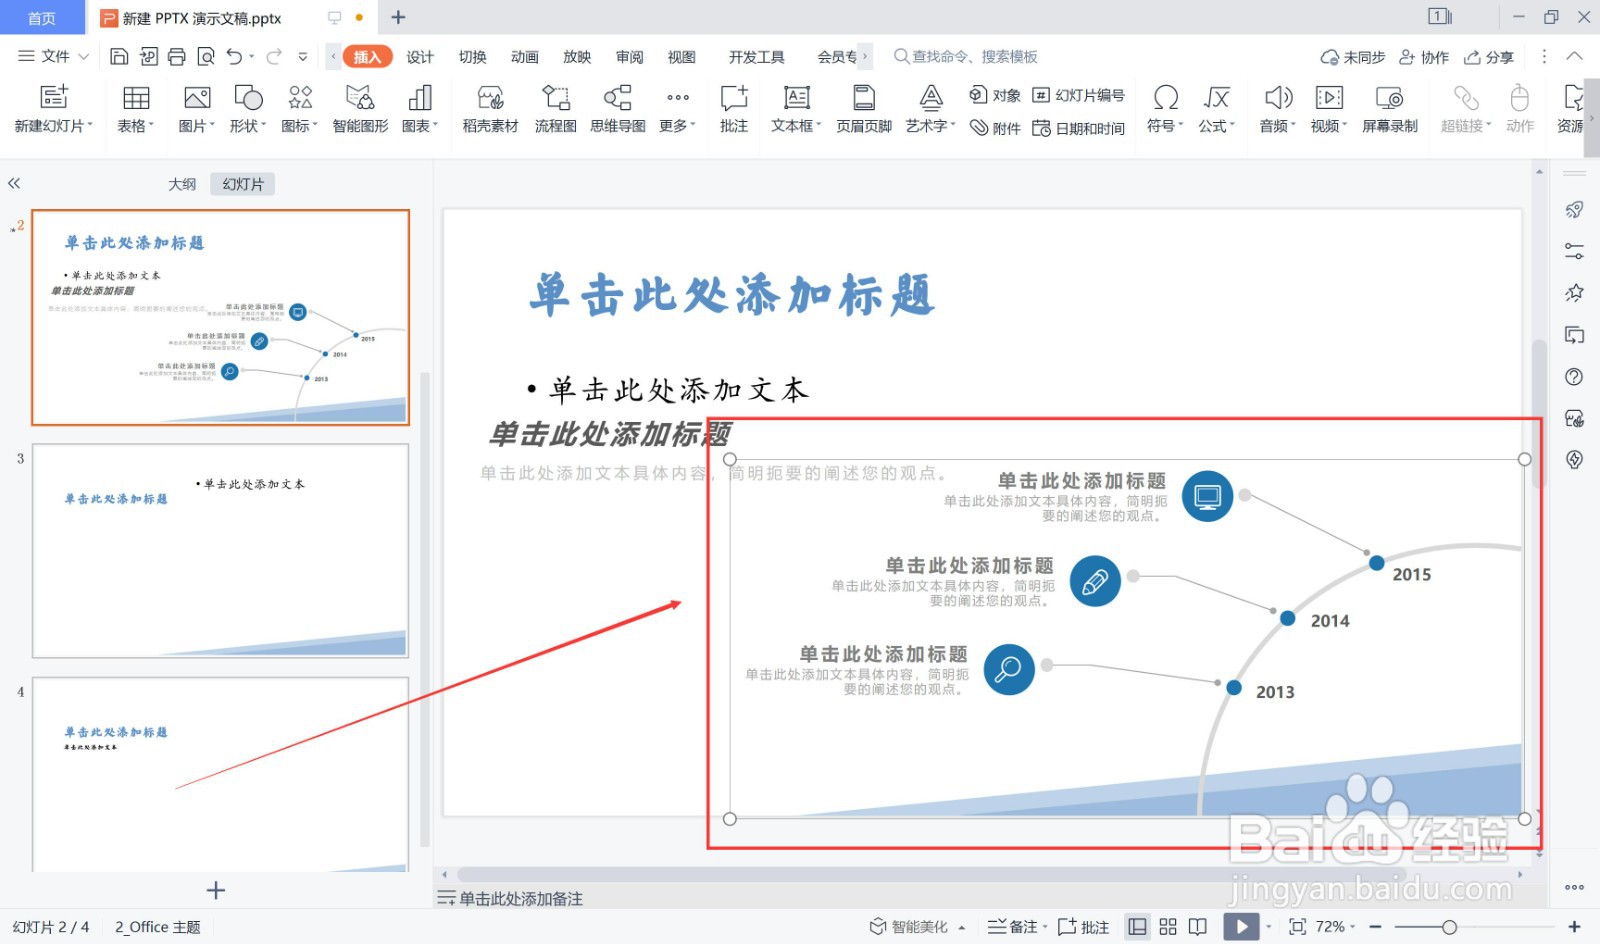This screenshot has height=944, width=1600.
Task: Click the Share (分享) button
Action: (1489, 57)
